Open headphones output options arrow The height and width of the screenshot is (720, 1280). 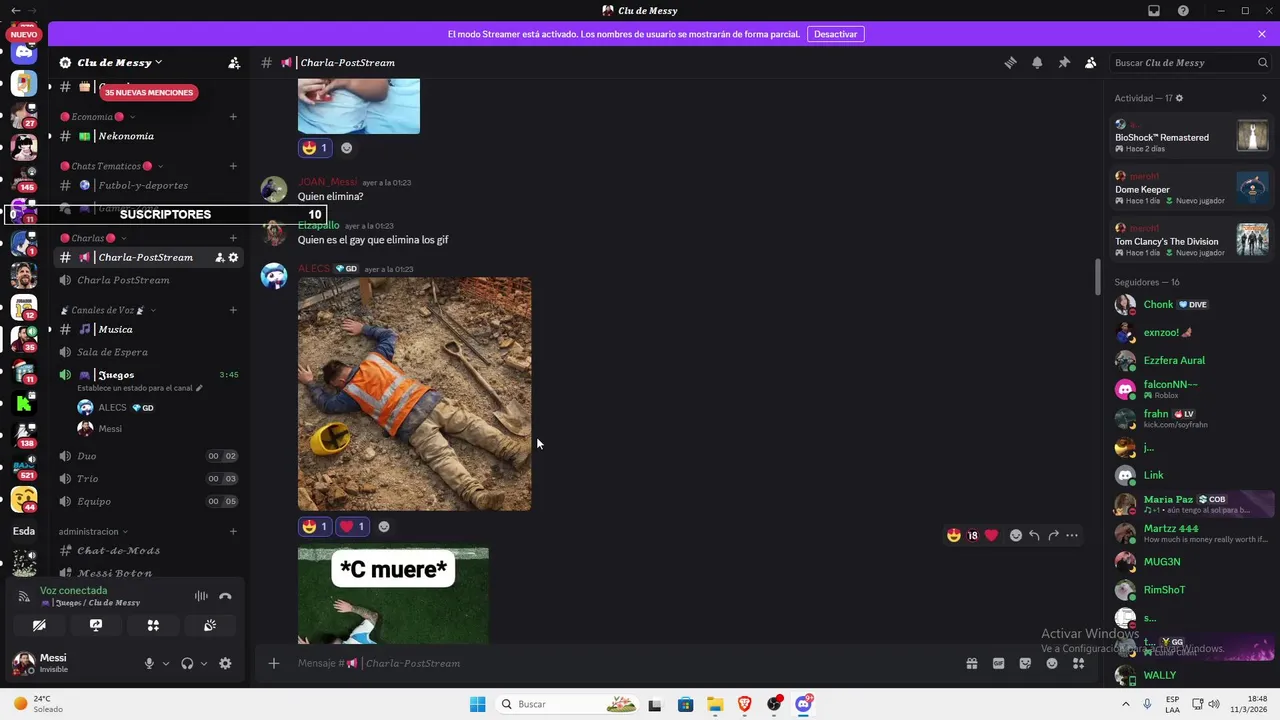204,663
